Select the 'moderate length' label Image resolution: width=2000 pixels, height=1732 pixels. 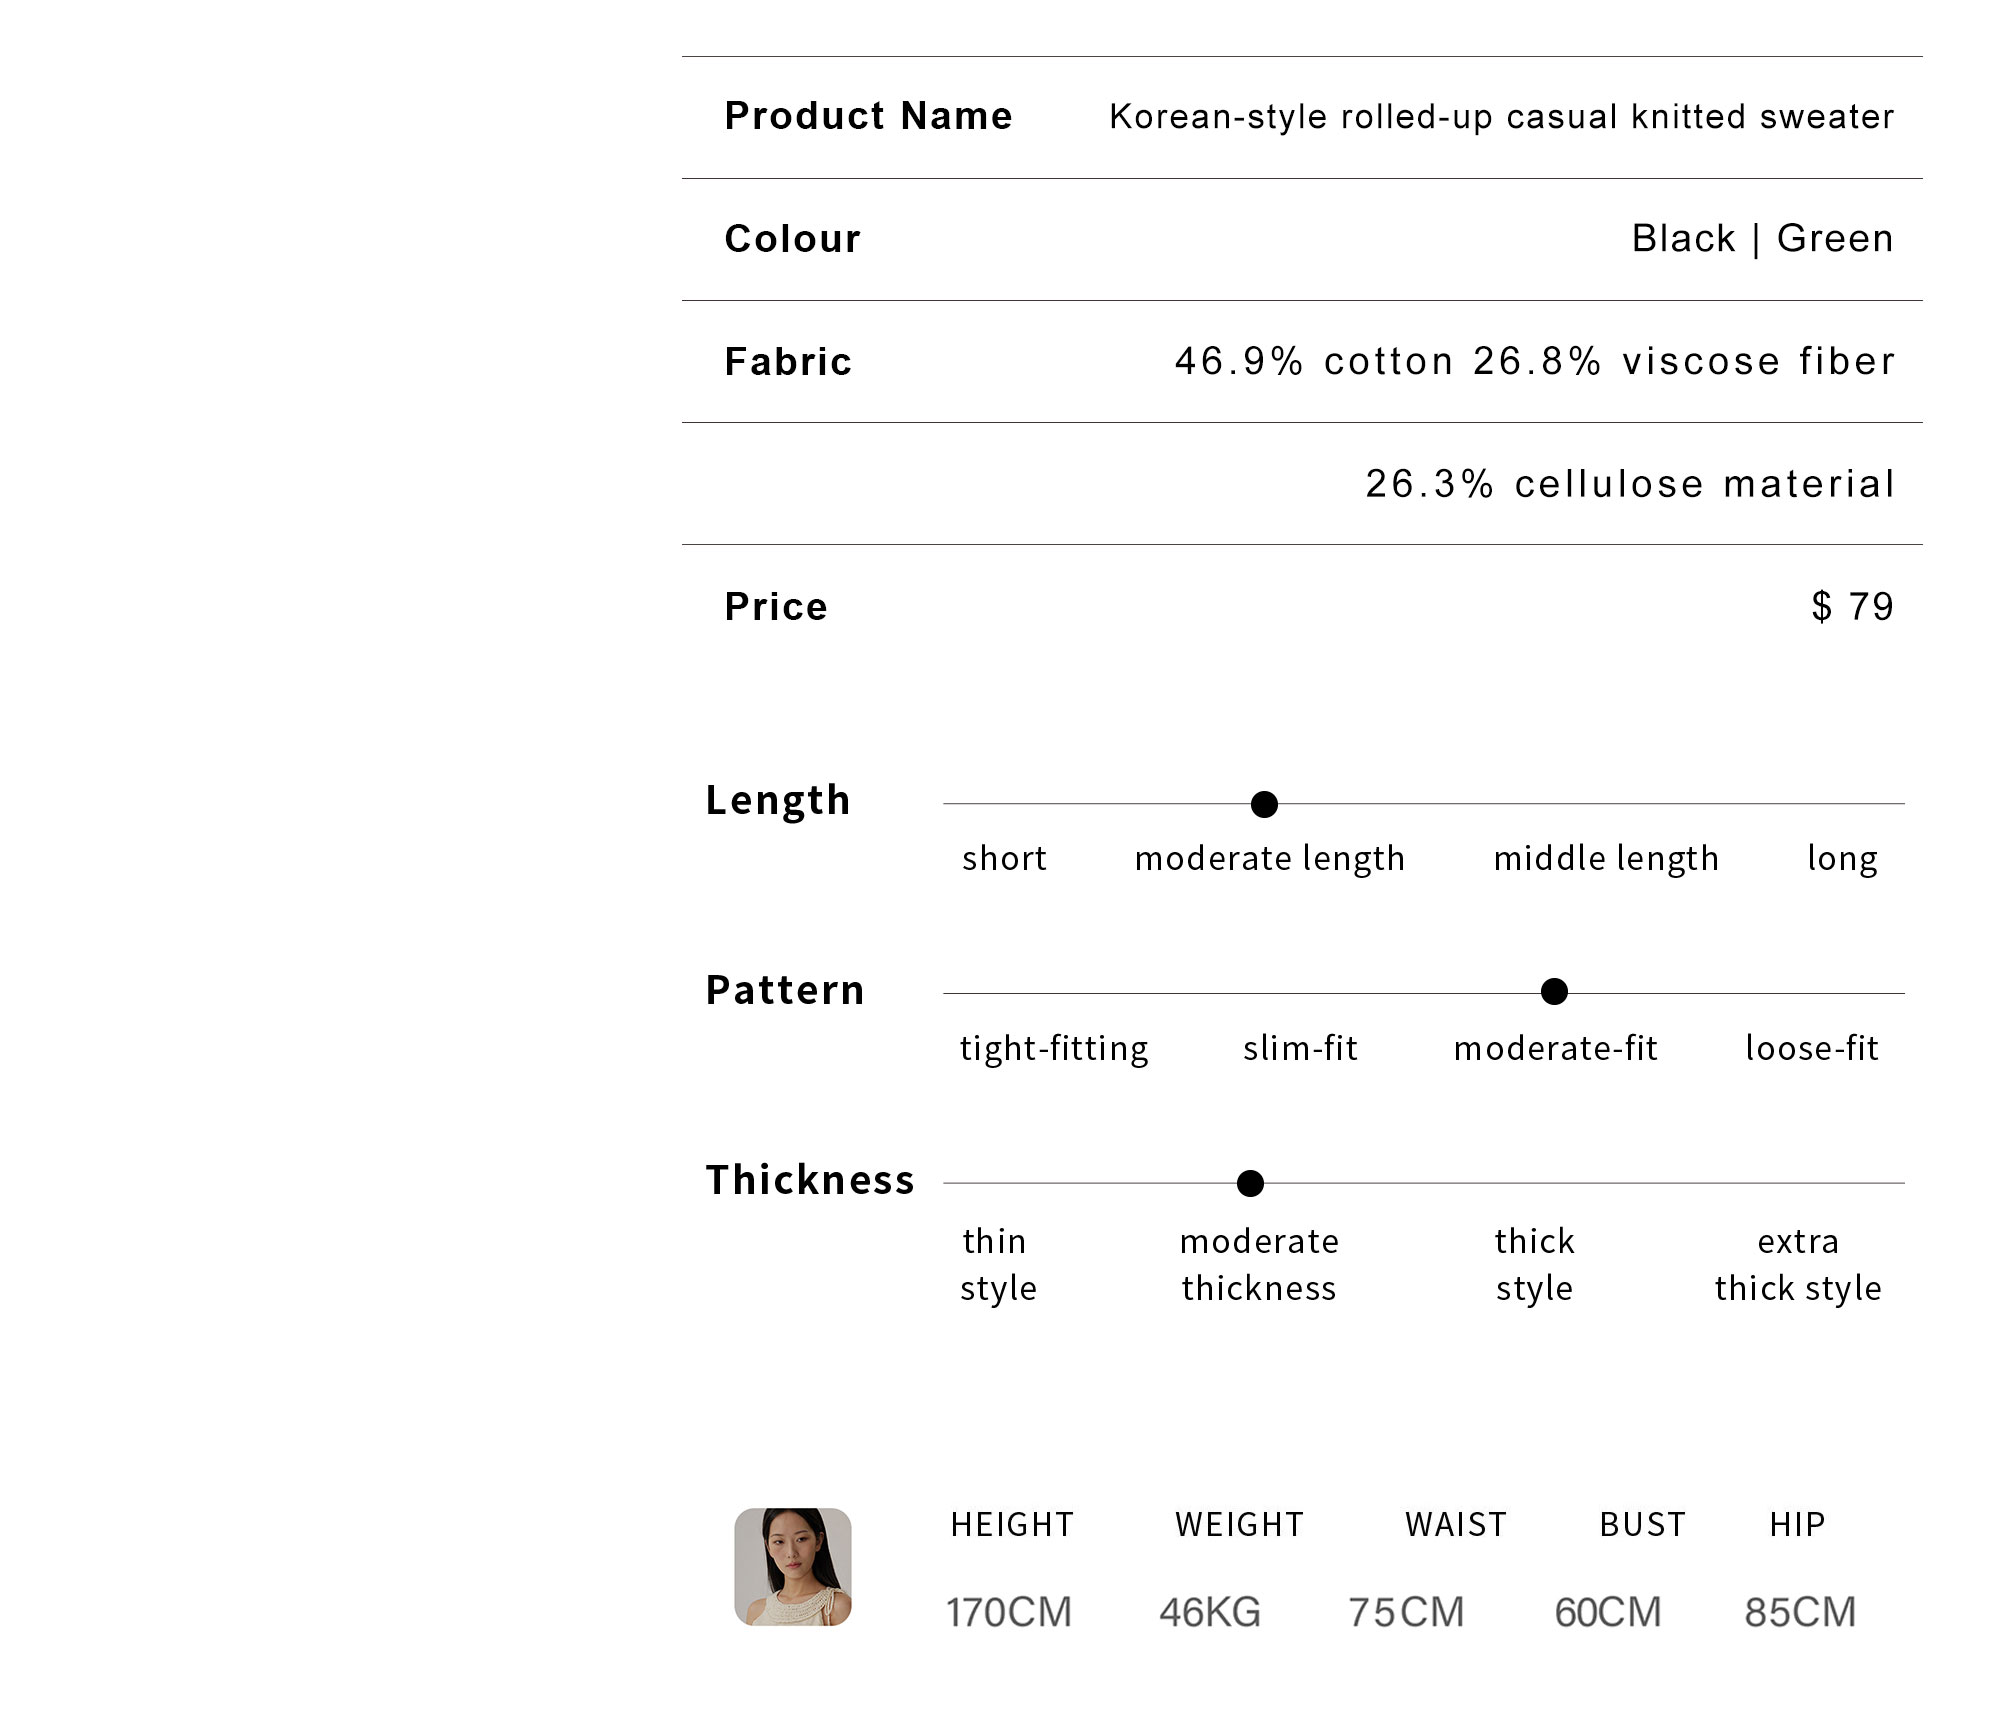point(1270,859)
